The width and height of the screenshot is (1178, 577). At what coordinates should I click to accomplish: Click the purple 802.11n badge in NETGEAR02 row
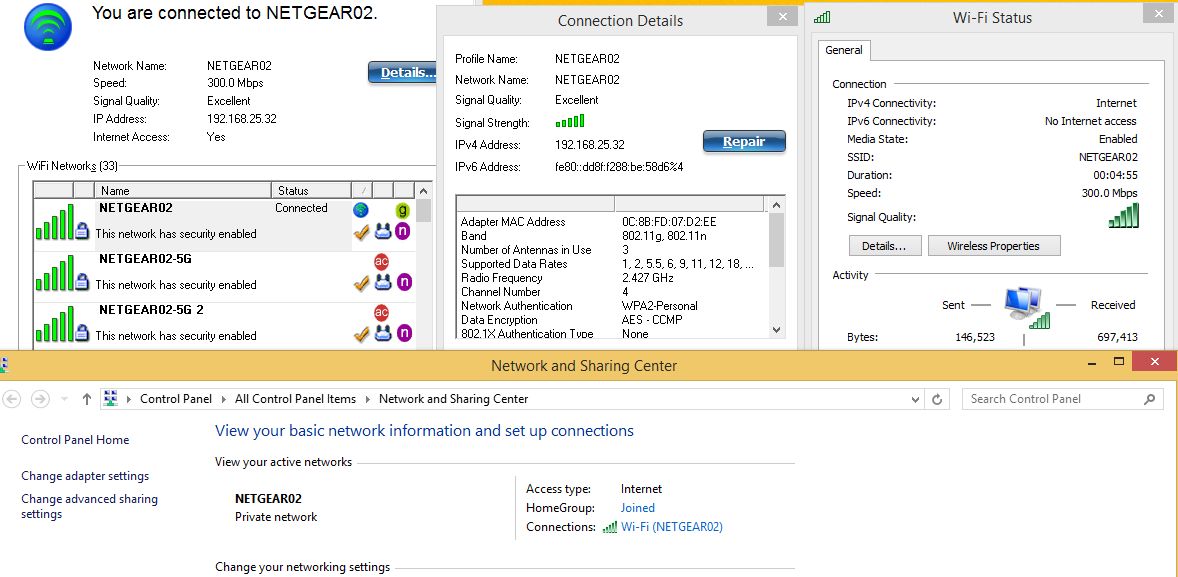tap(403, 231)
